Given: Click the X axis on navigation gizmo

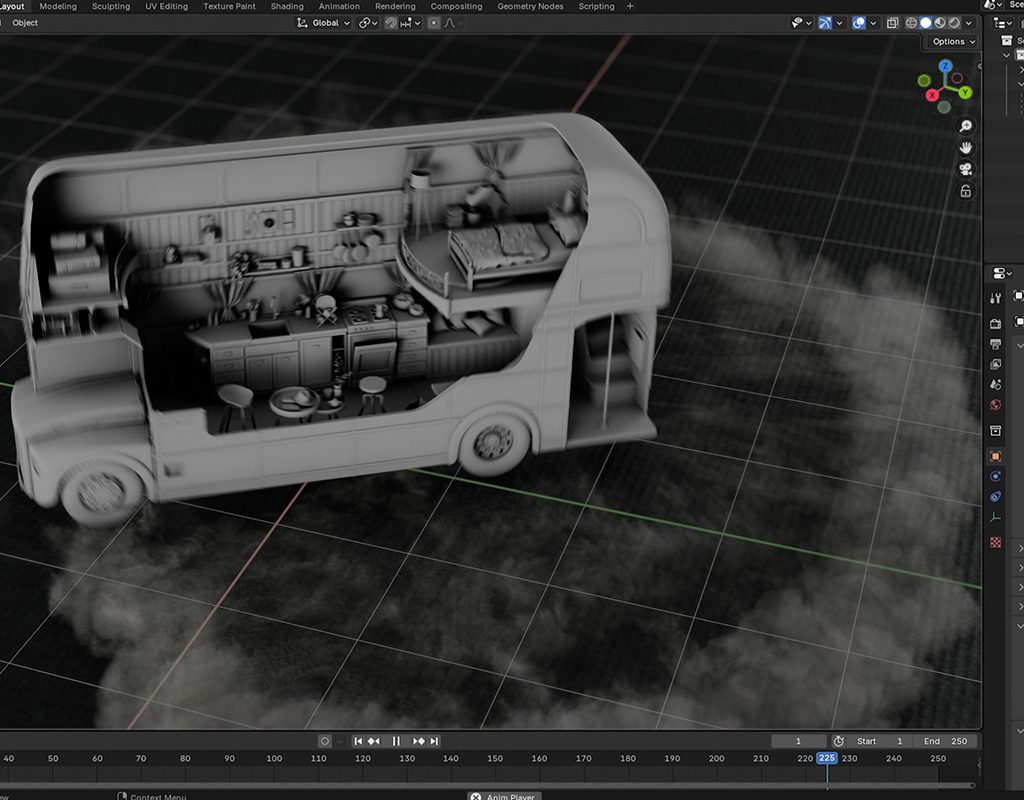Looking at the screenshot, I should point(932,95).
